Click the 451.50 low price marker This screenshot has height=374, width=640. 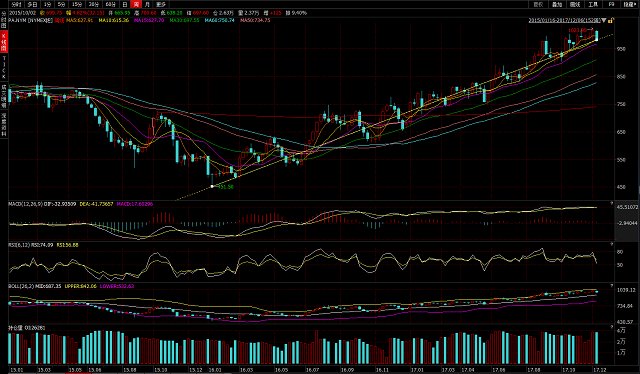coord(225,187)
